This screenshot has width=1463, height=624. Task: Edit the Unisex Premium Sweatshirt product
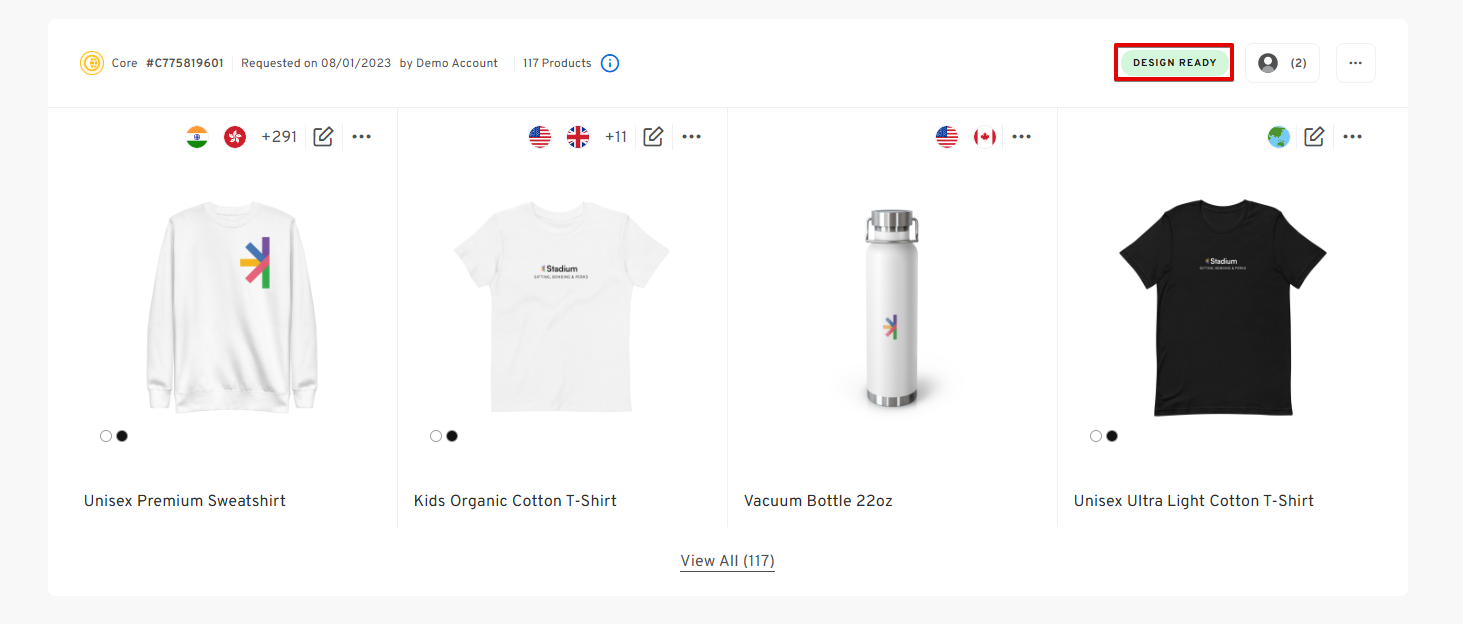[x=323, y=137]
